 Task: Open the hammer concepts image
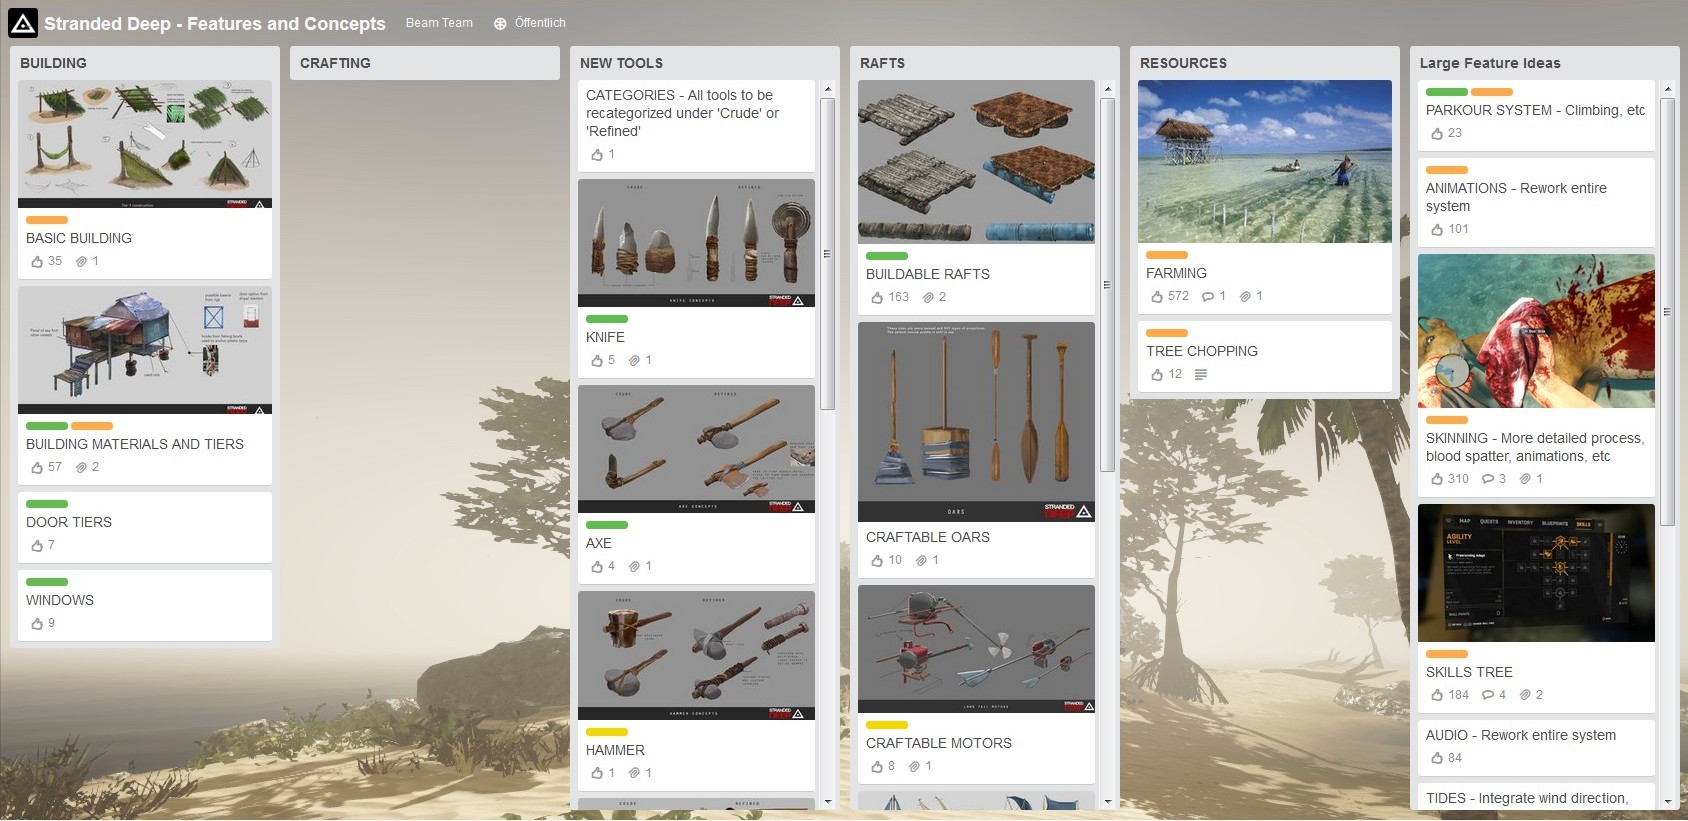point(696,655)
